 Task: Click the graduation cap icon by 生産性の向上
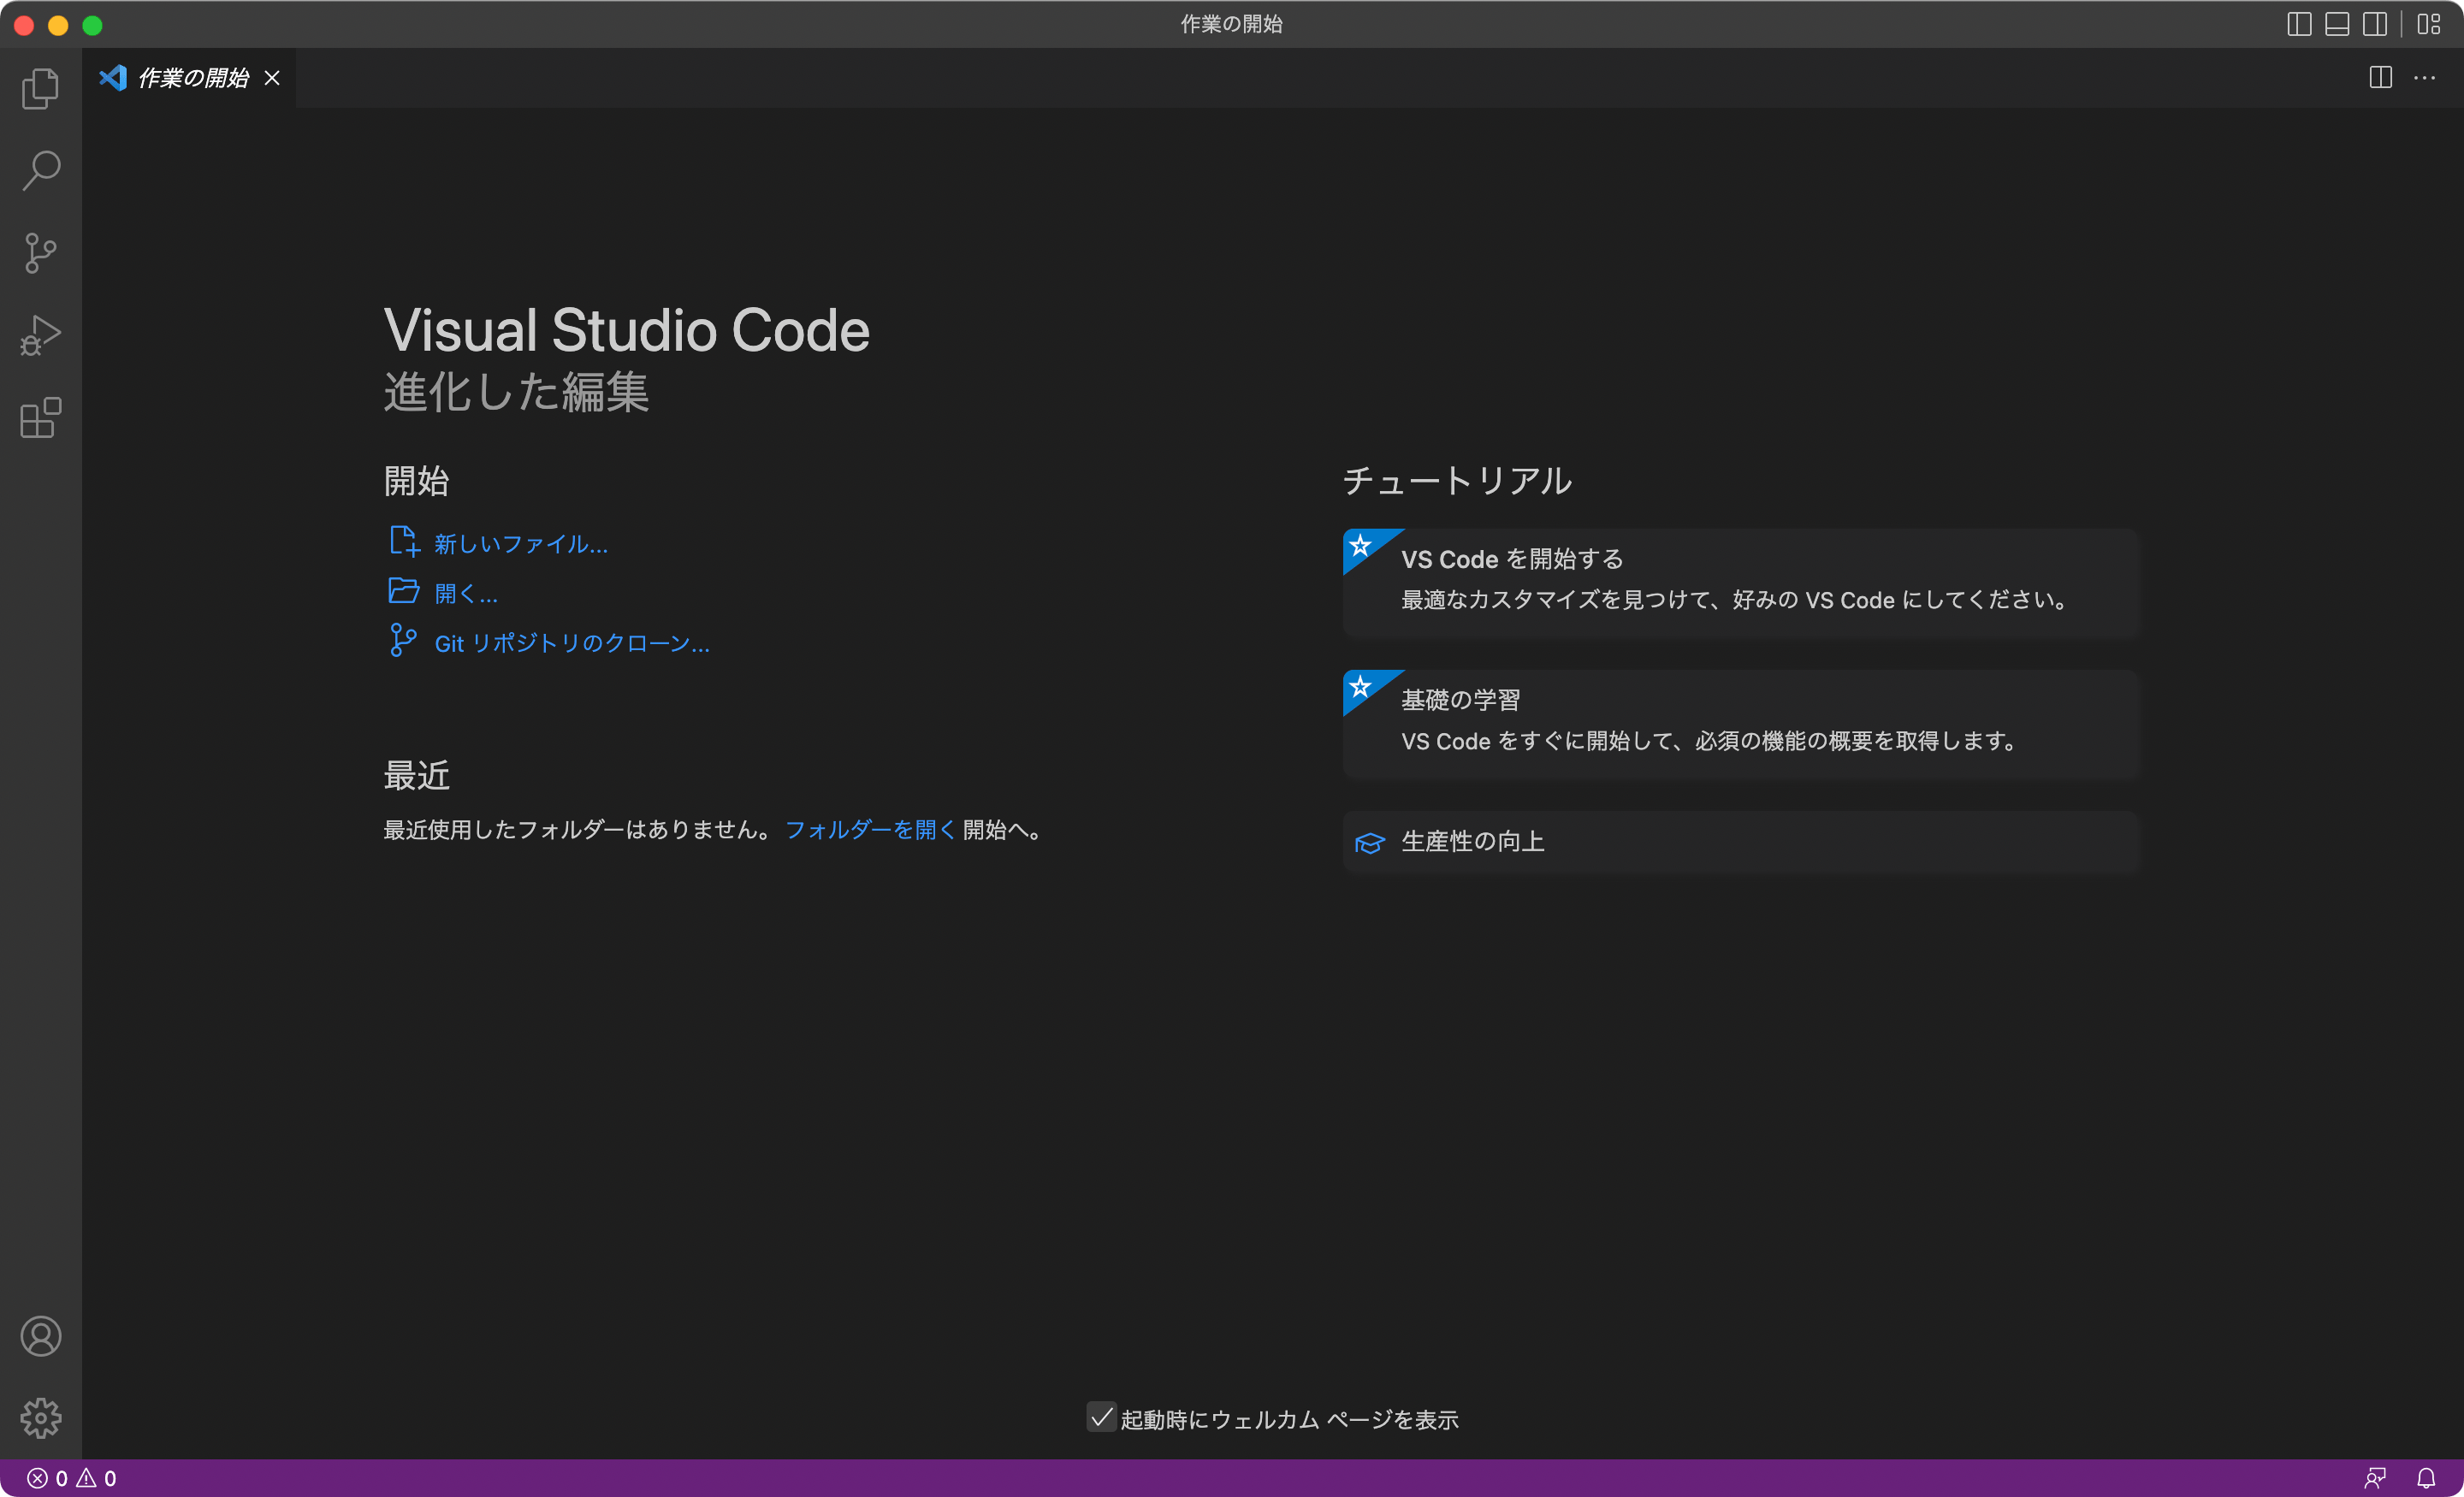point(1370,843)
